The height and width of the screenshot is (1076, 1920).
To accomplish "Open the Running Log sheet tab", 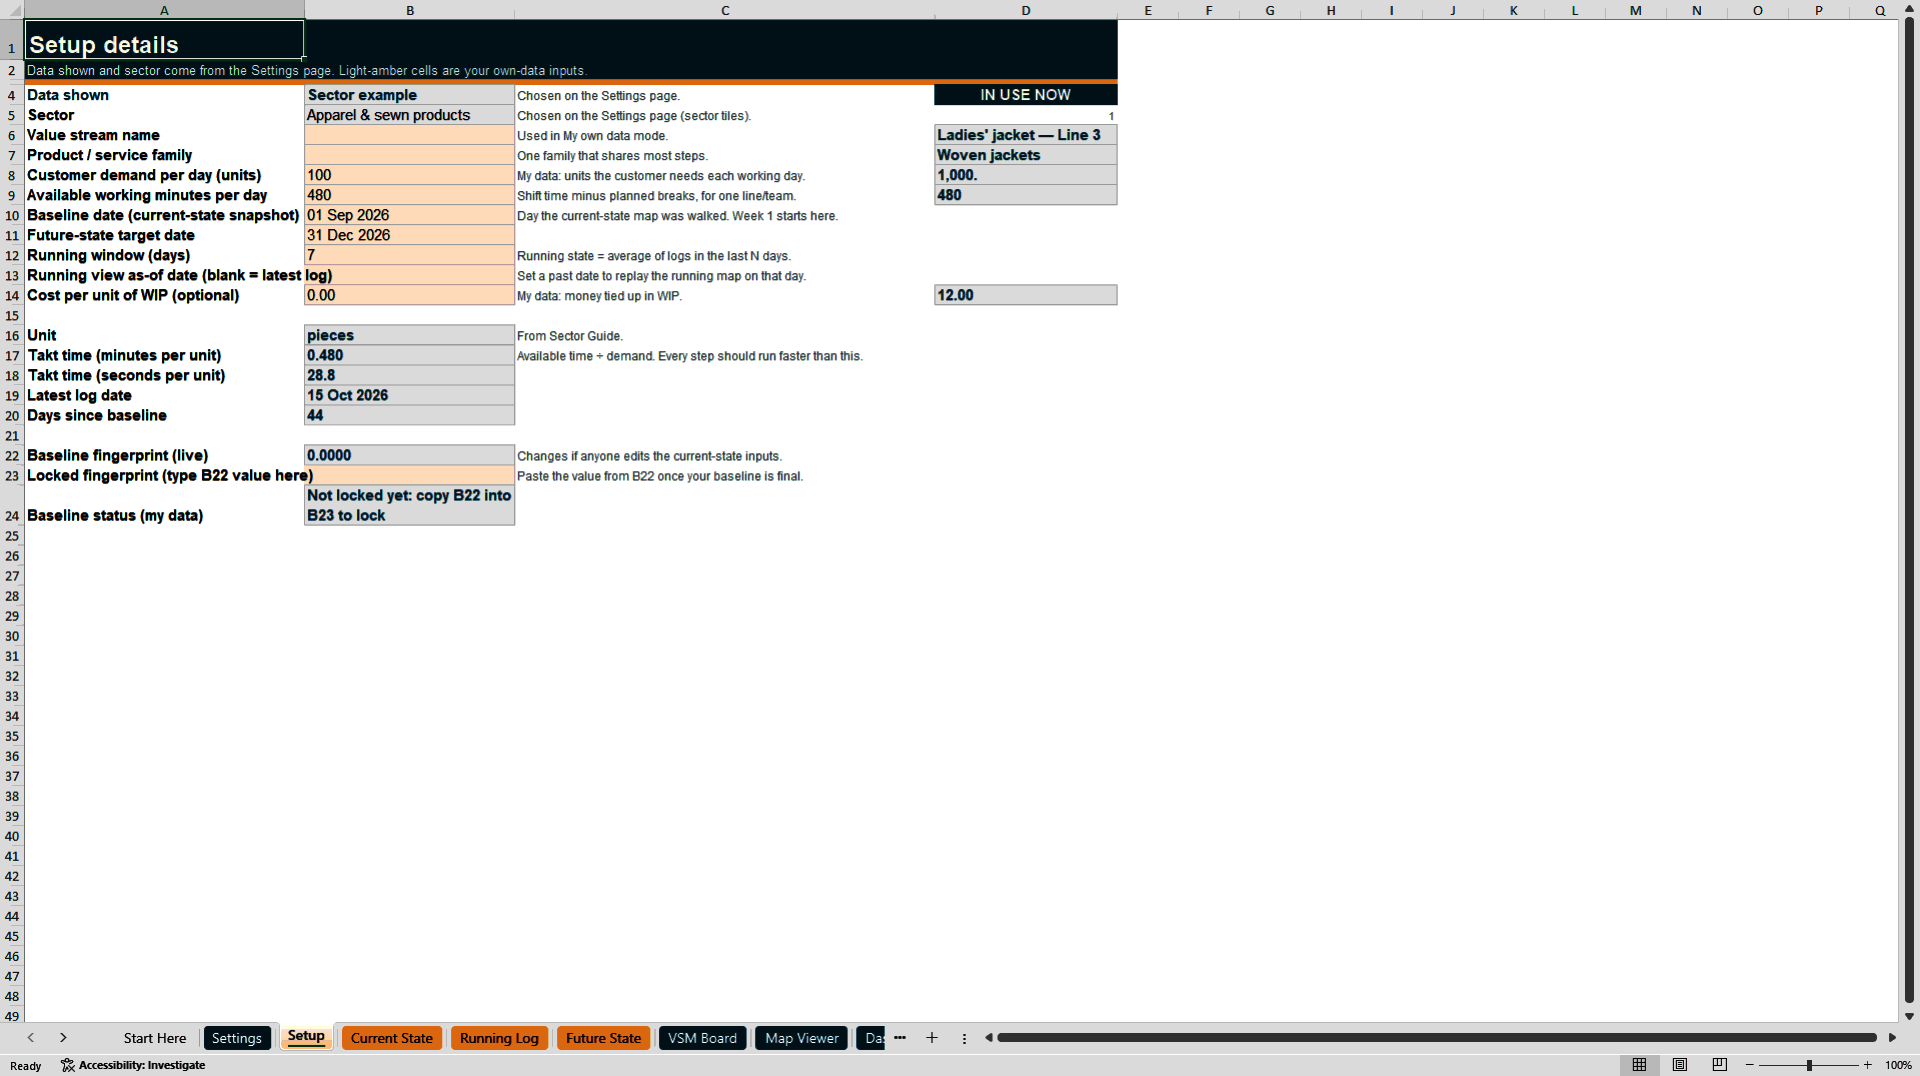I will (x=499, y=1038).
